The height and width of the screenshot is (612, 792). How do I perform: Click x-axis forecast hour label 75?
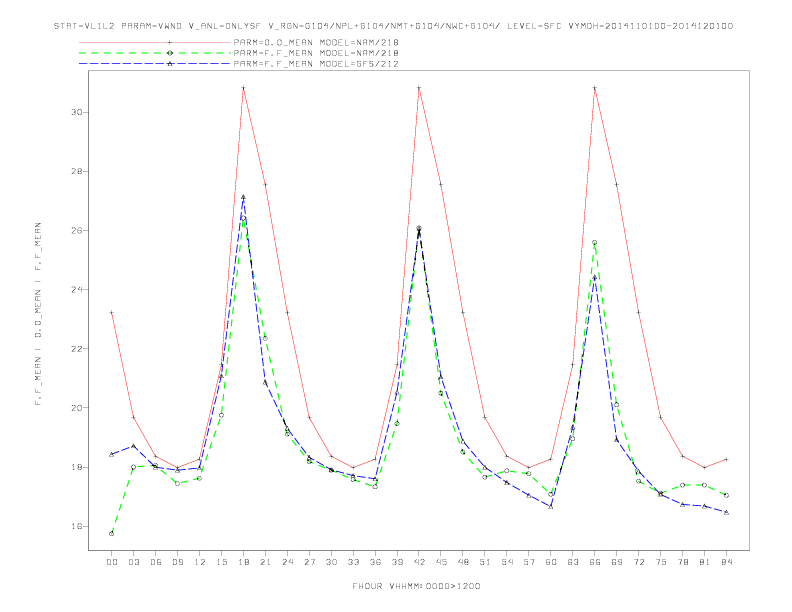(x=661, y=562)
